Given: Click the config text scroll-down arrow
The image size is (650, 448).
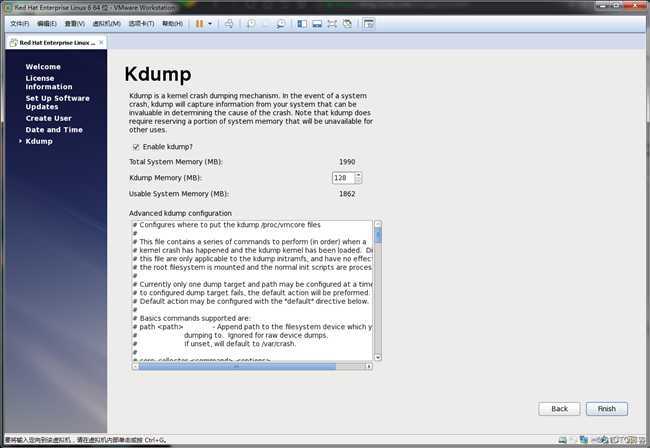Looking at the screenshot, I should [378, 357].
